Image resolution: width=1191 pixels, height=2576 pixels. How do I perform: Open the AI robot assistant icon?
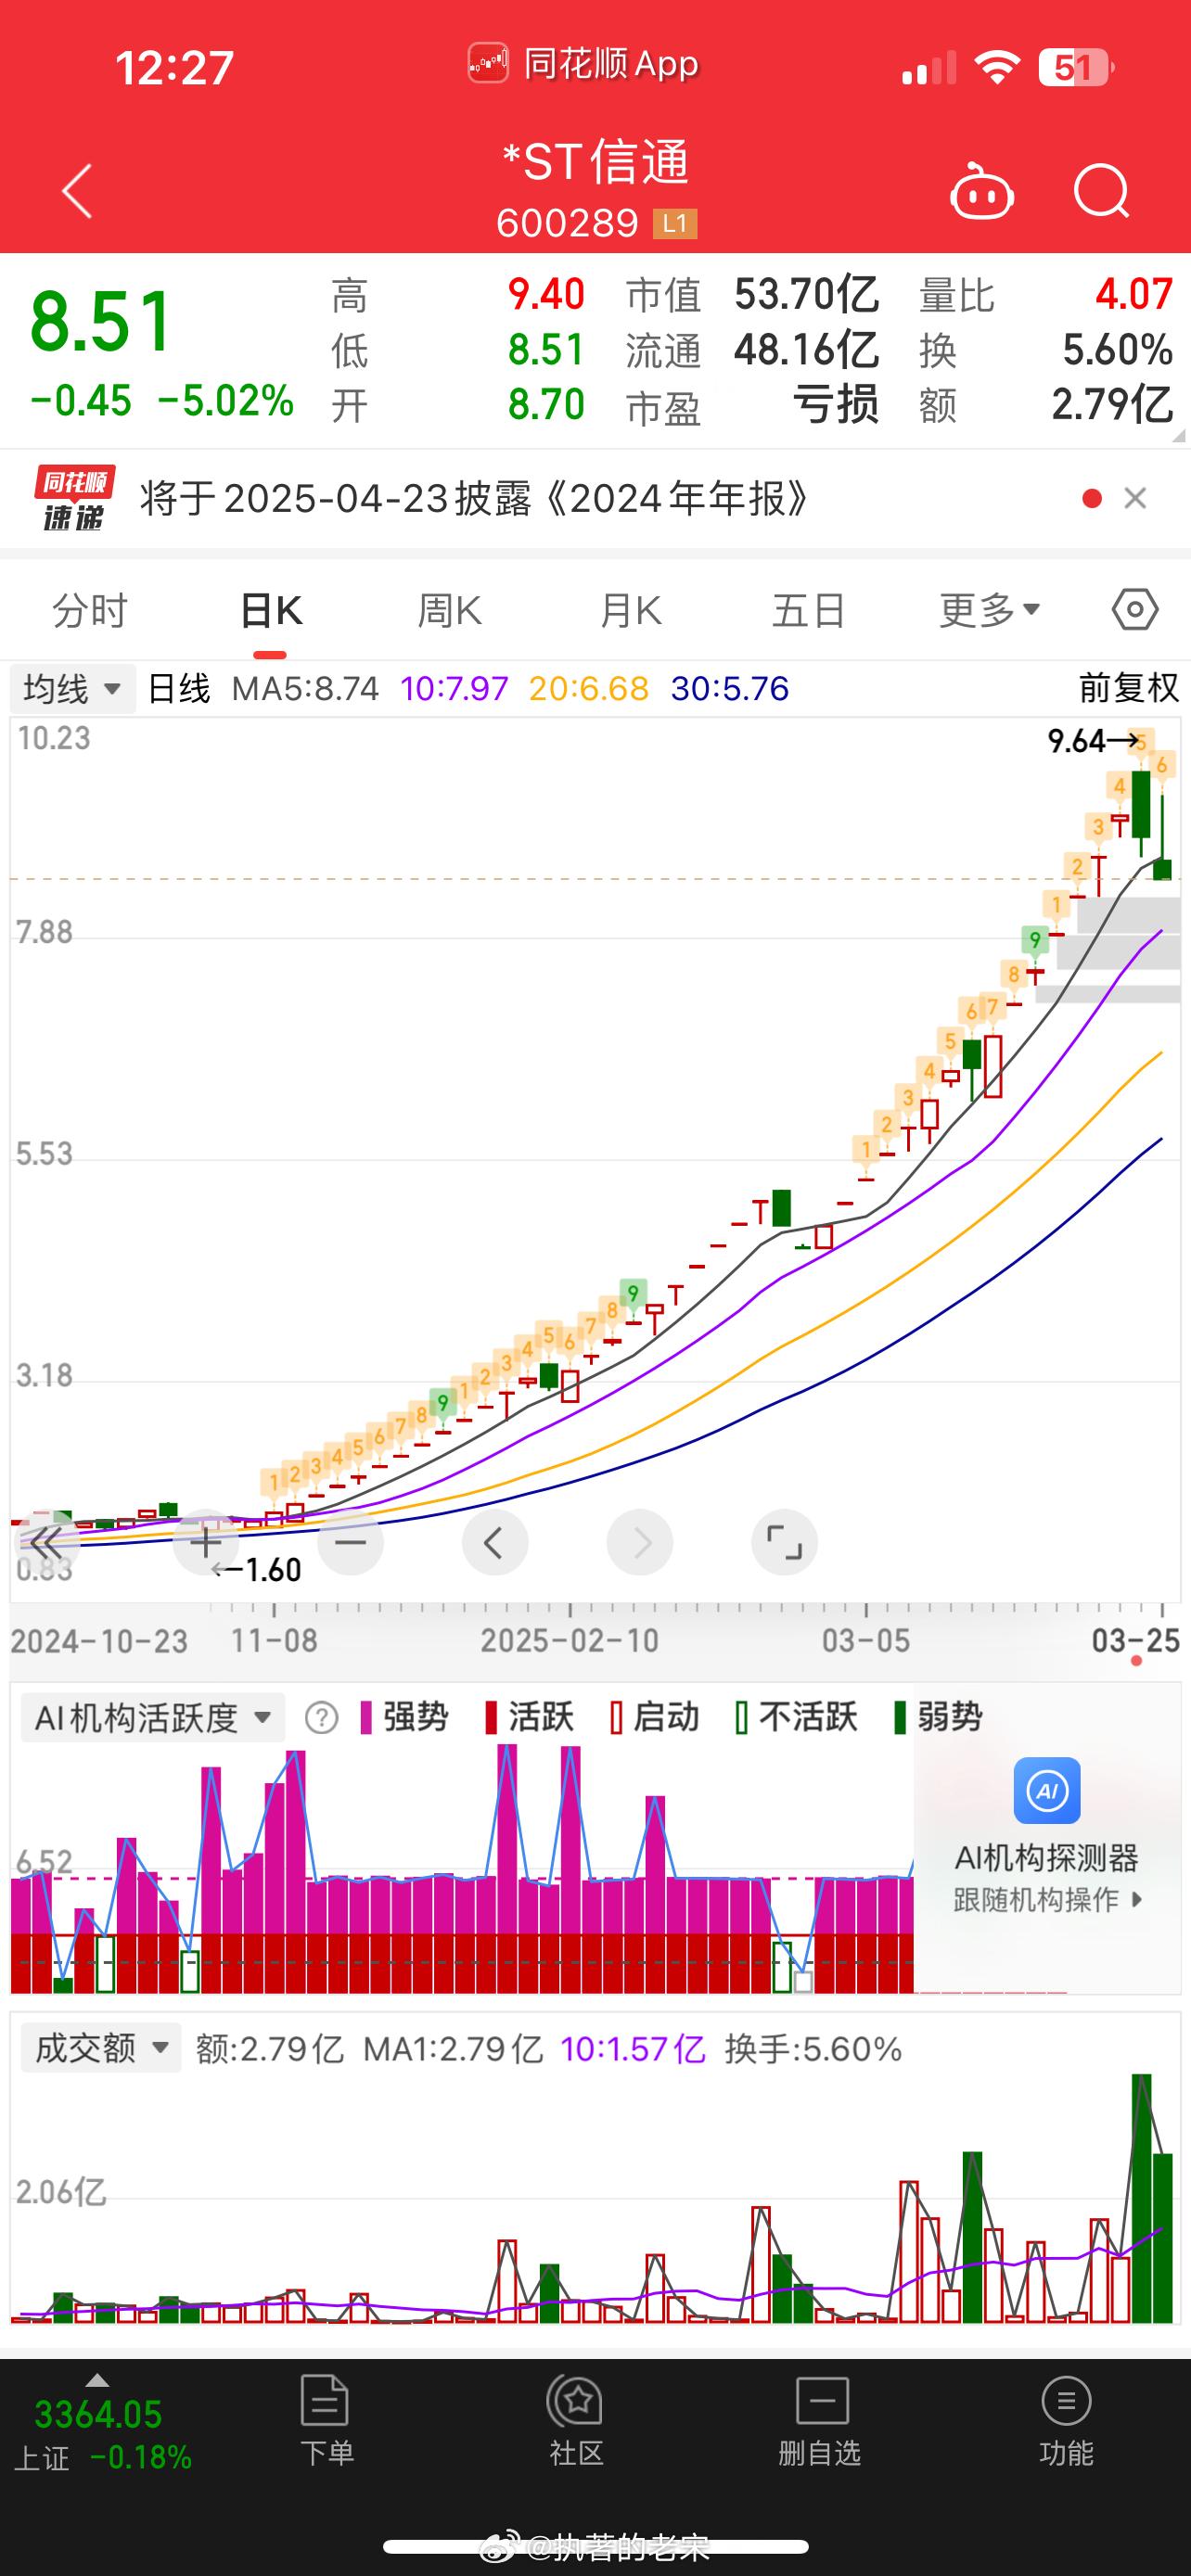coord(982,190)
